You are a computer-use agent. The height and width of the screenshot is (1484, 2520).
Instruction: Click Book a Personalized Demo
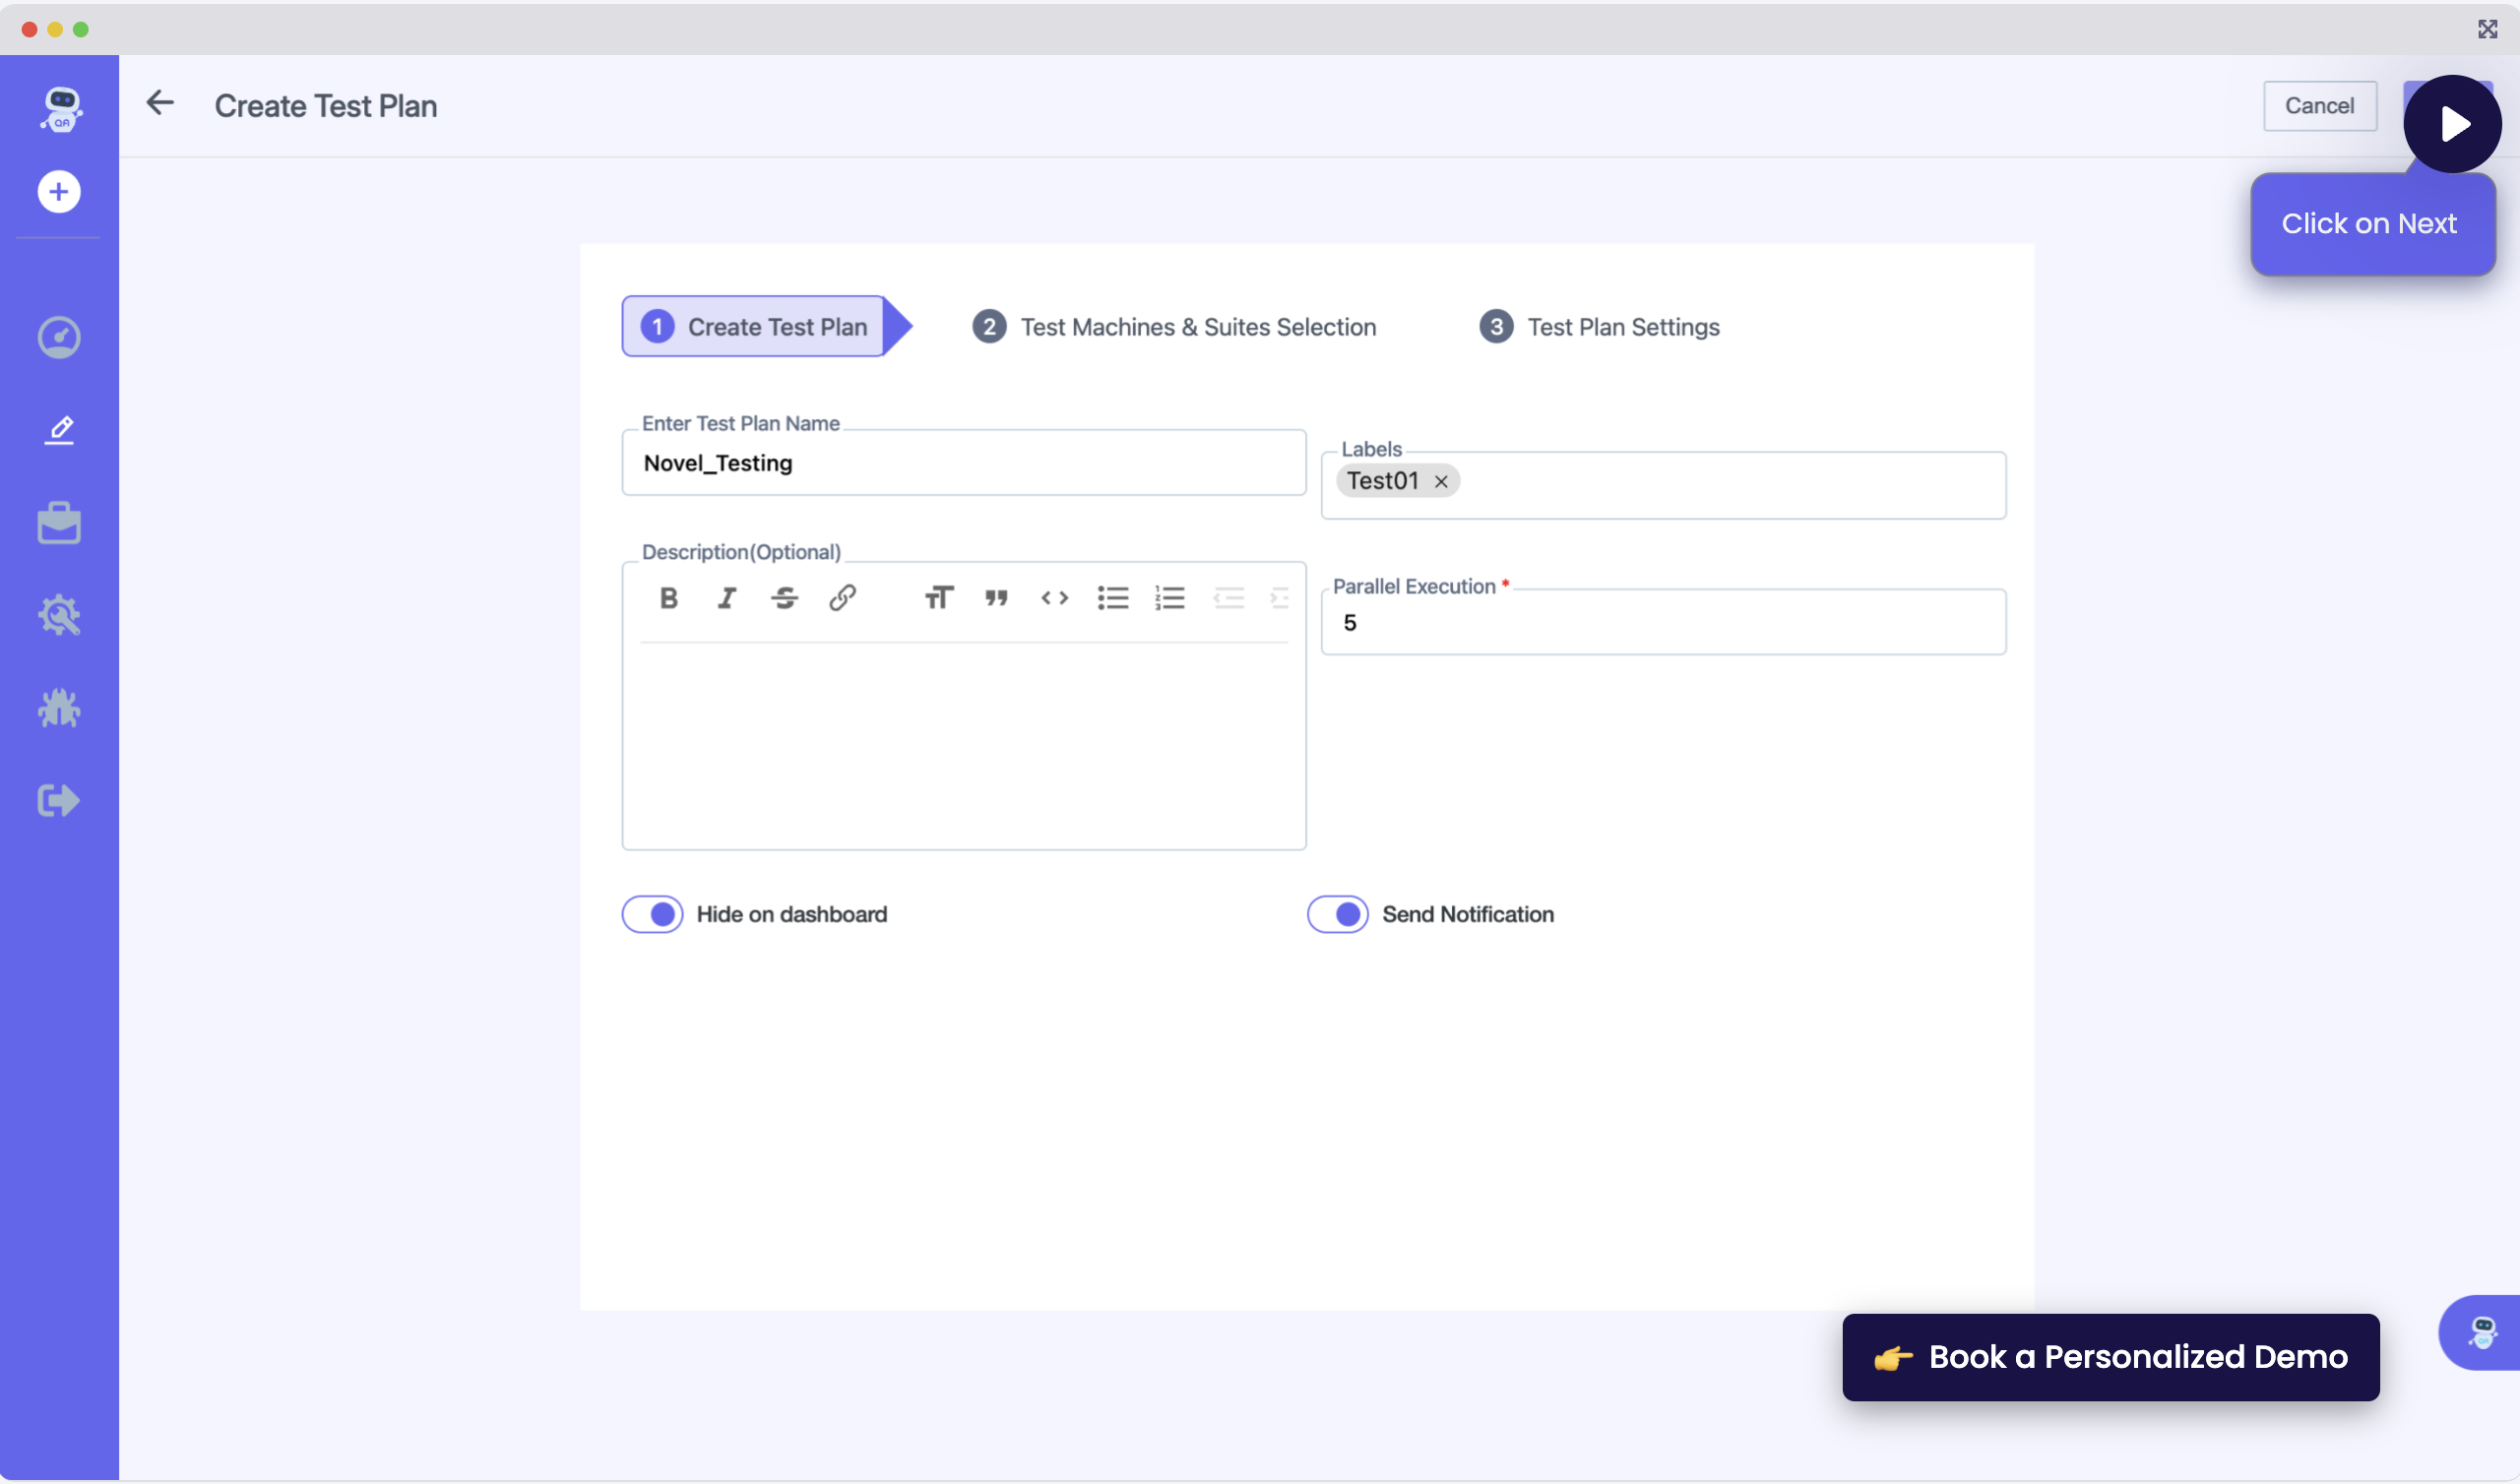(x=2110, y=1357)
